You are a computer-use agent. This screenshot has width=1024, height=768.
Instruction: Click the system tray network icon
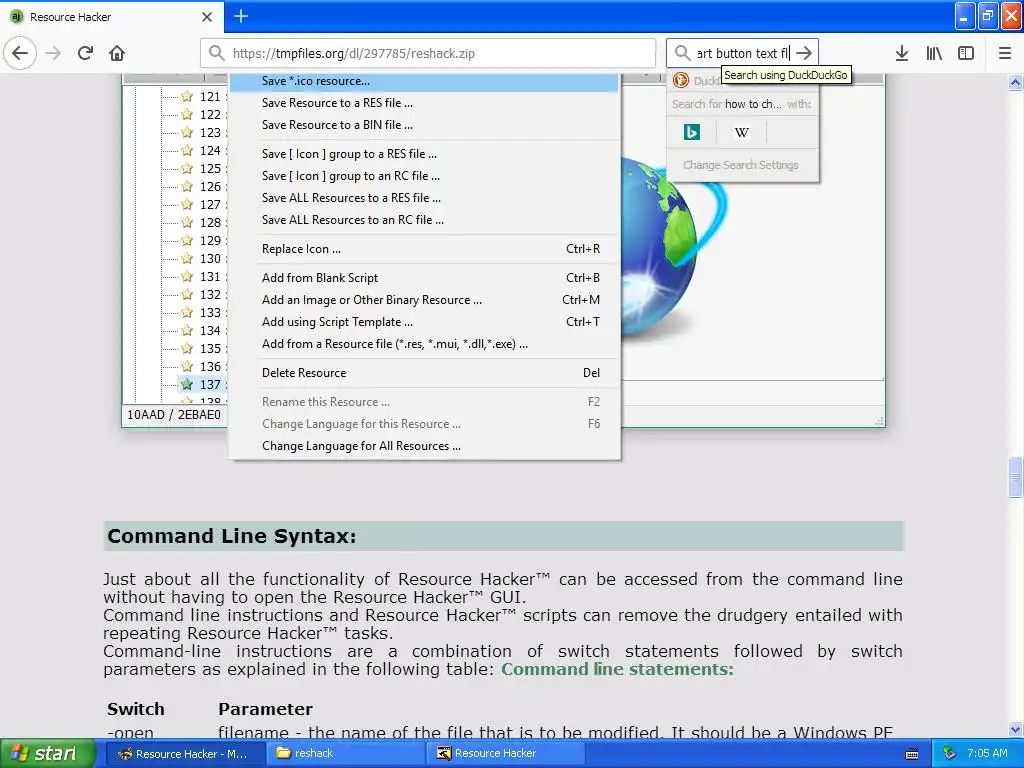(x=950, y=754)
